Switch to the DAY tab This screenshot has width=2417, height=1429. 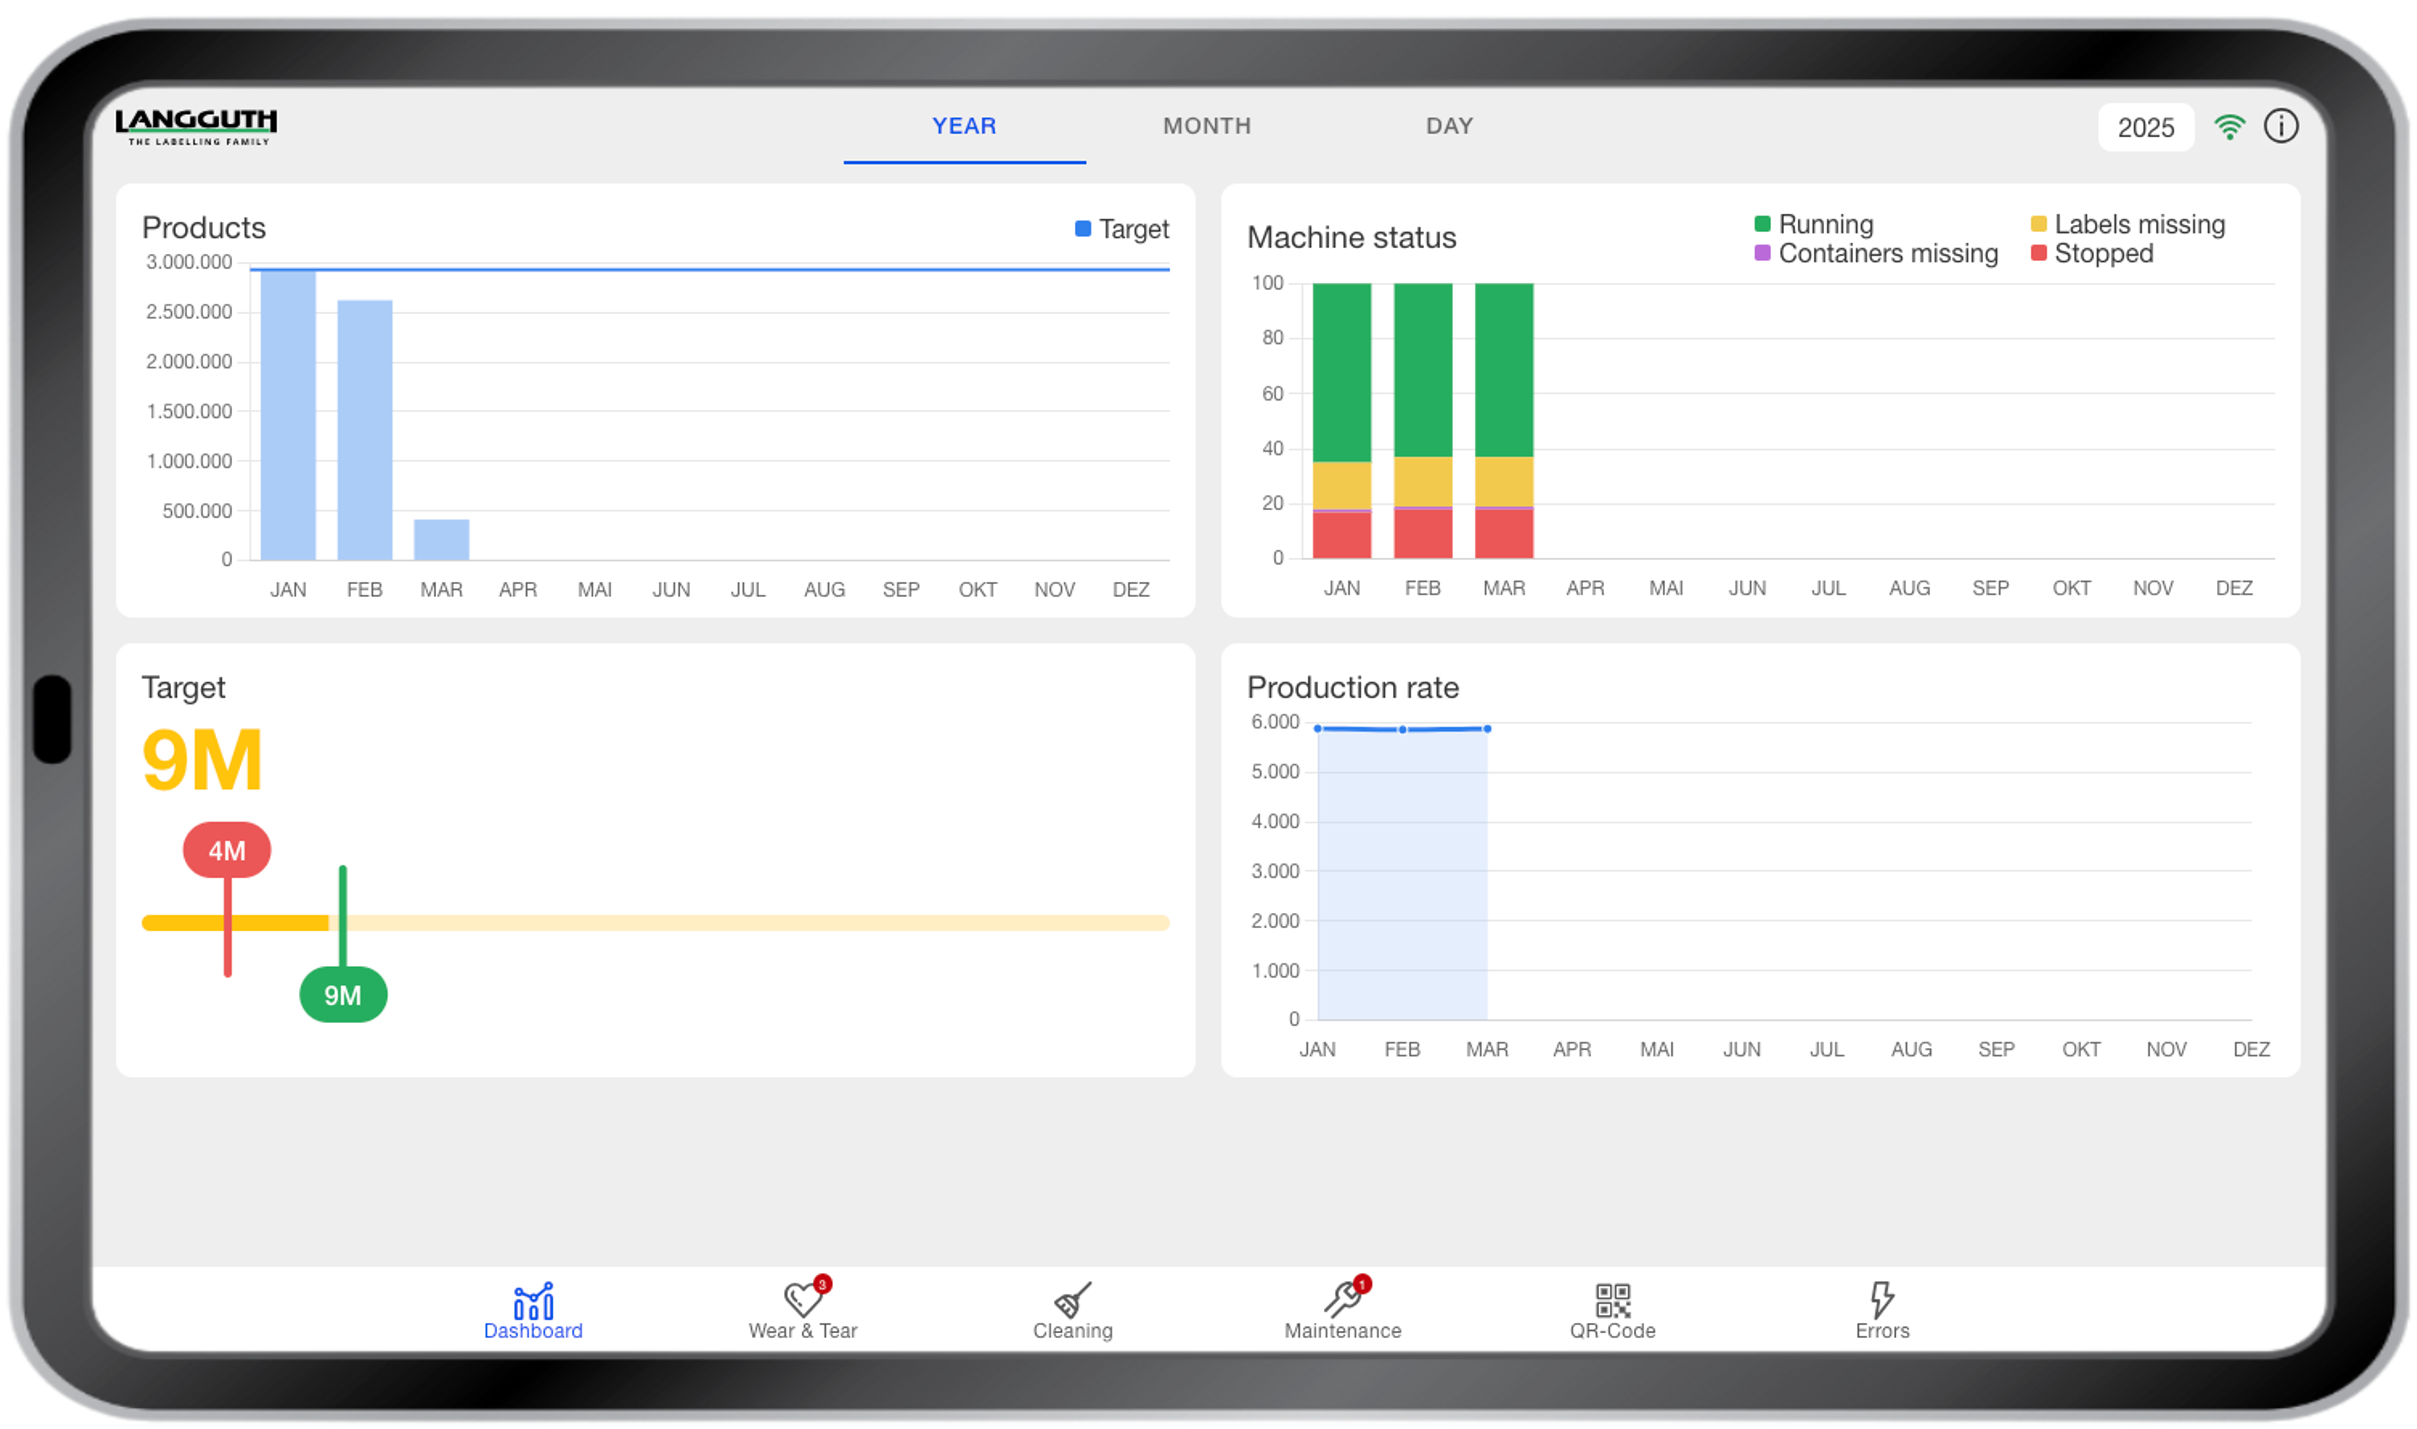pos(1448,126)
